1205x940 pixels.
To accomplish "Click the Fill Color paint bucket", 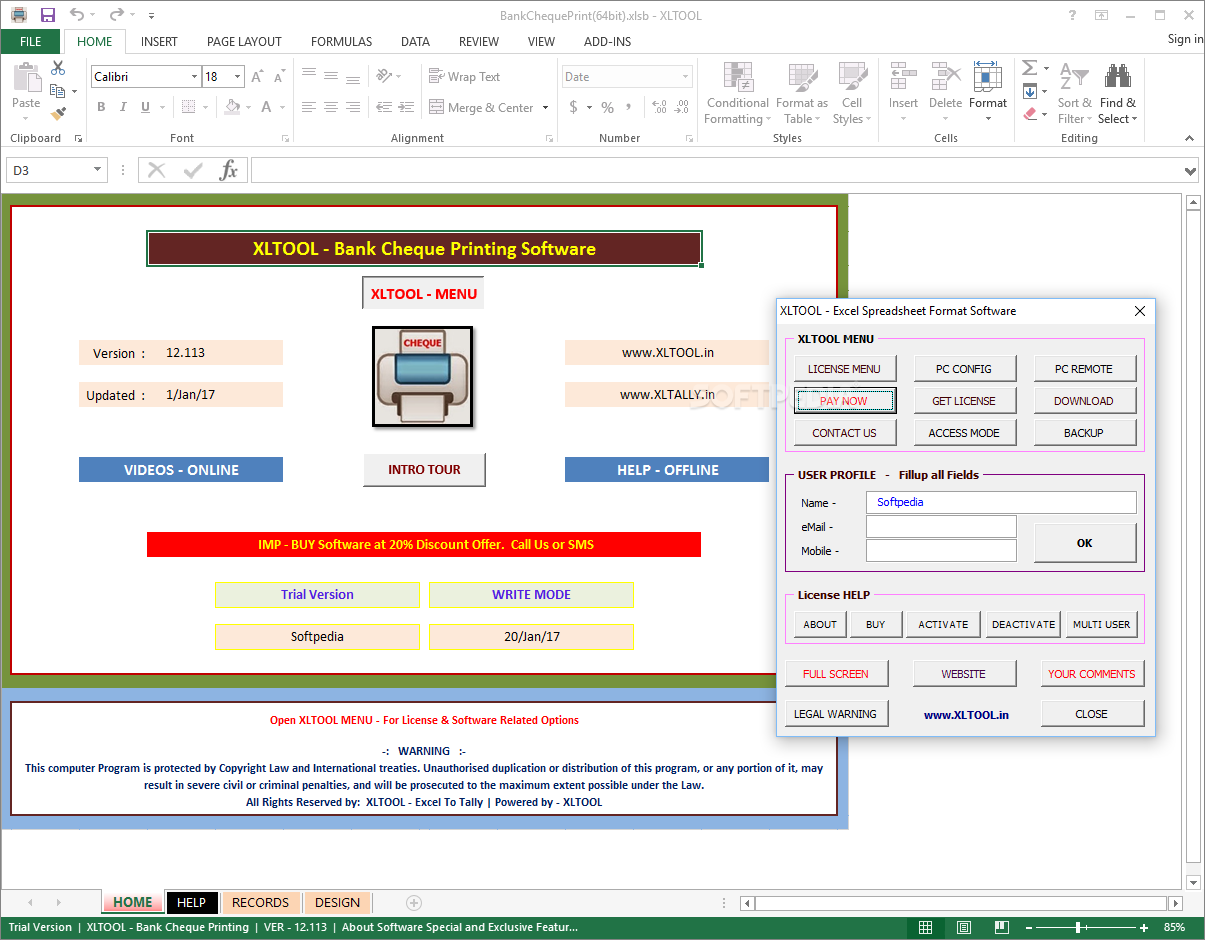I will click(232, 107).
